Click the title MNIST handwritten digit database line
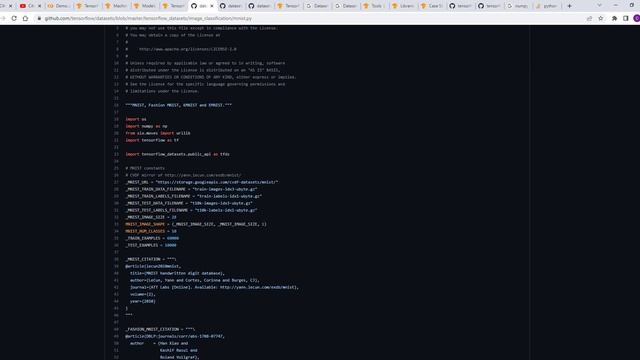The height and width of the screenshot is (360, 640). (x=177, y=273)
